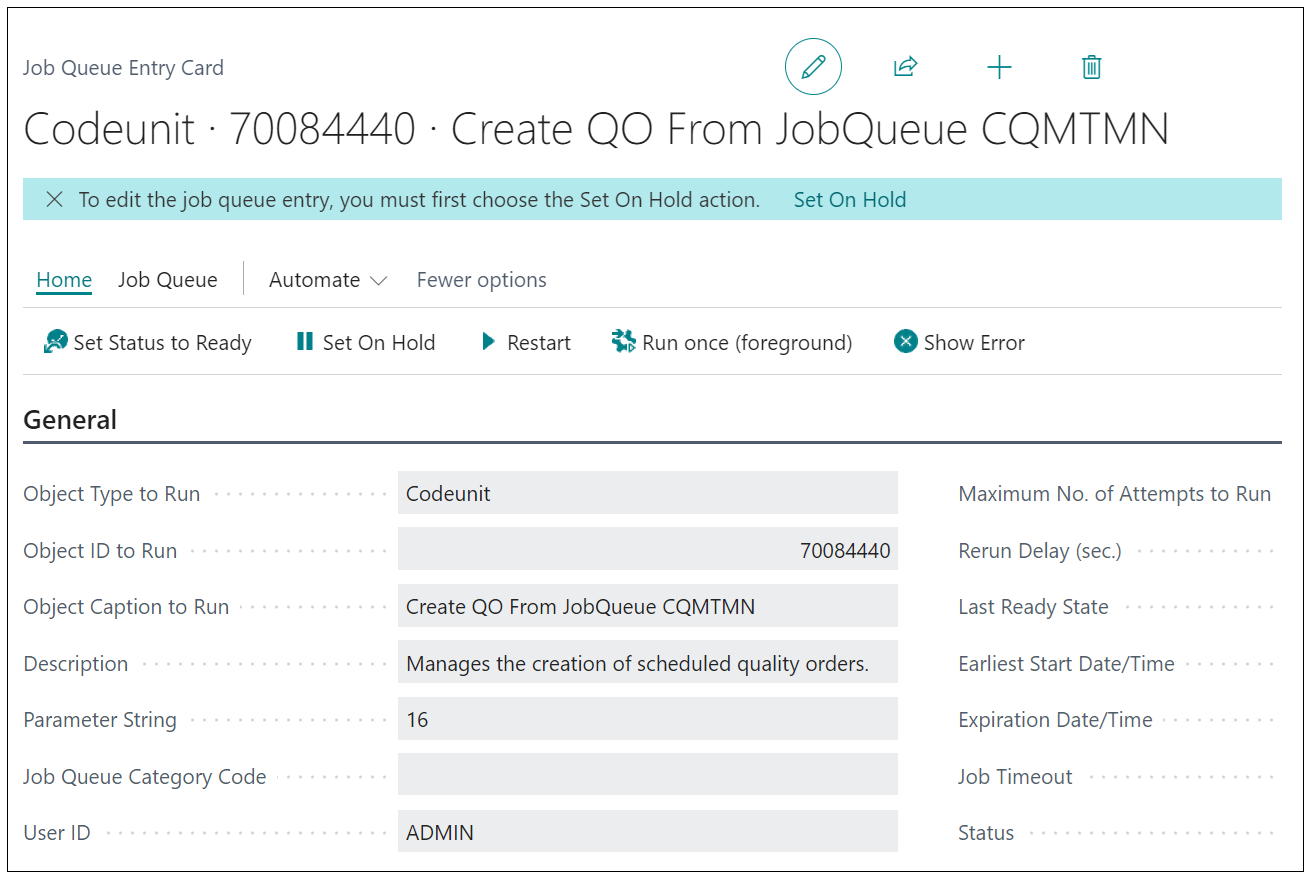Click the Set On Hold link
1311x880 pixels.
[x=849, y=199]
